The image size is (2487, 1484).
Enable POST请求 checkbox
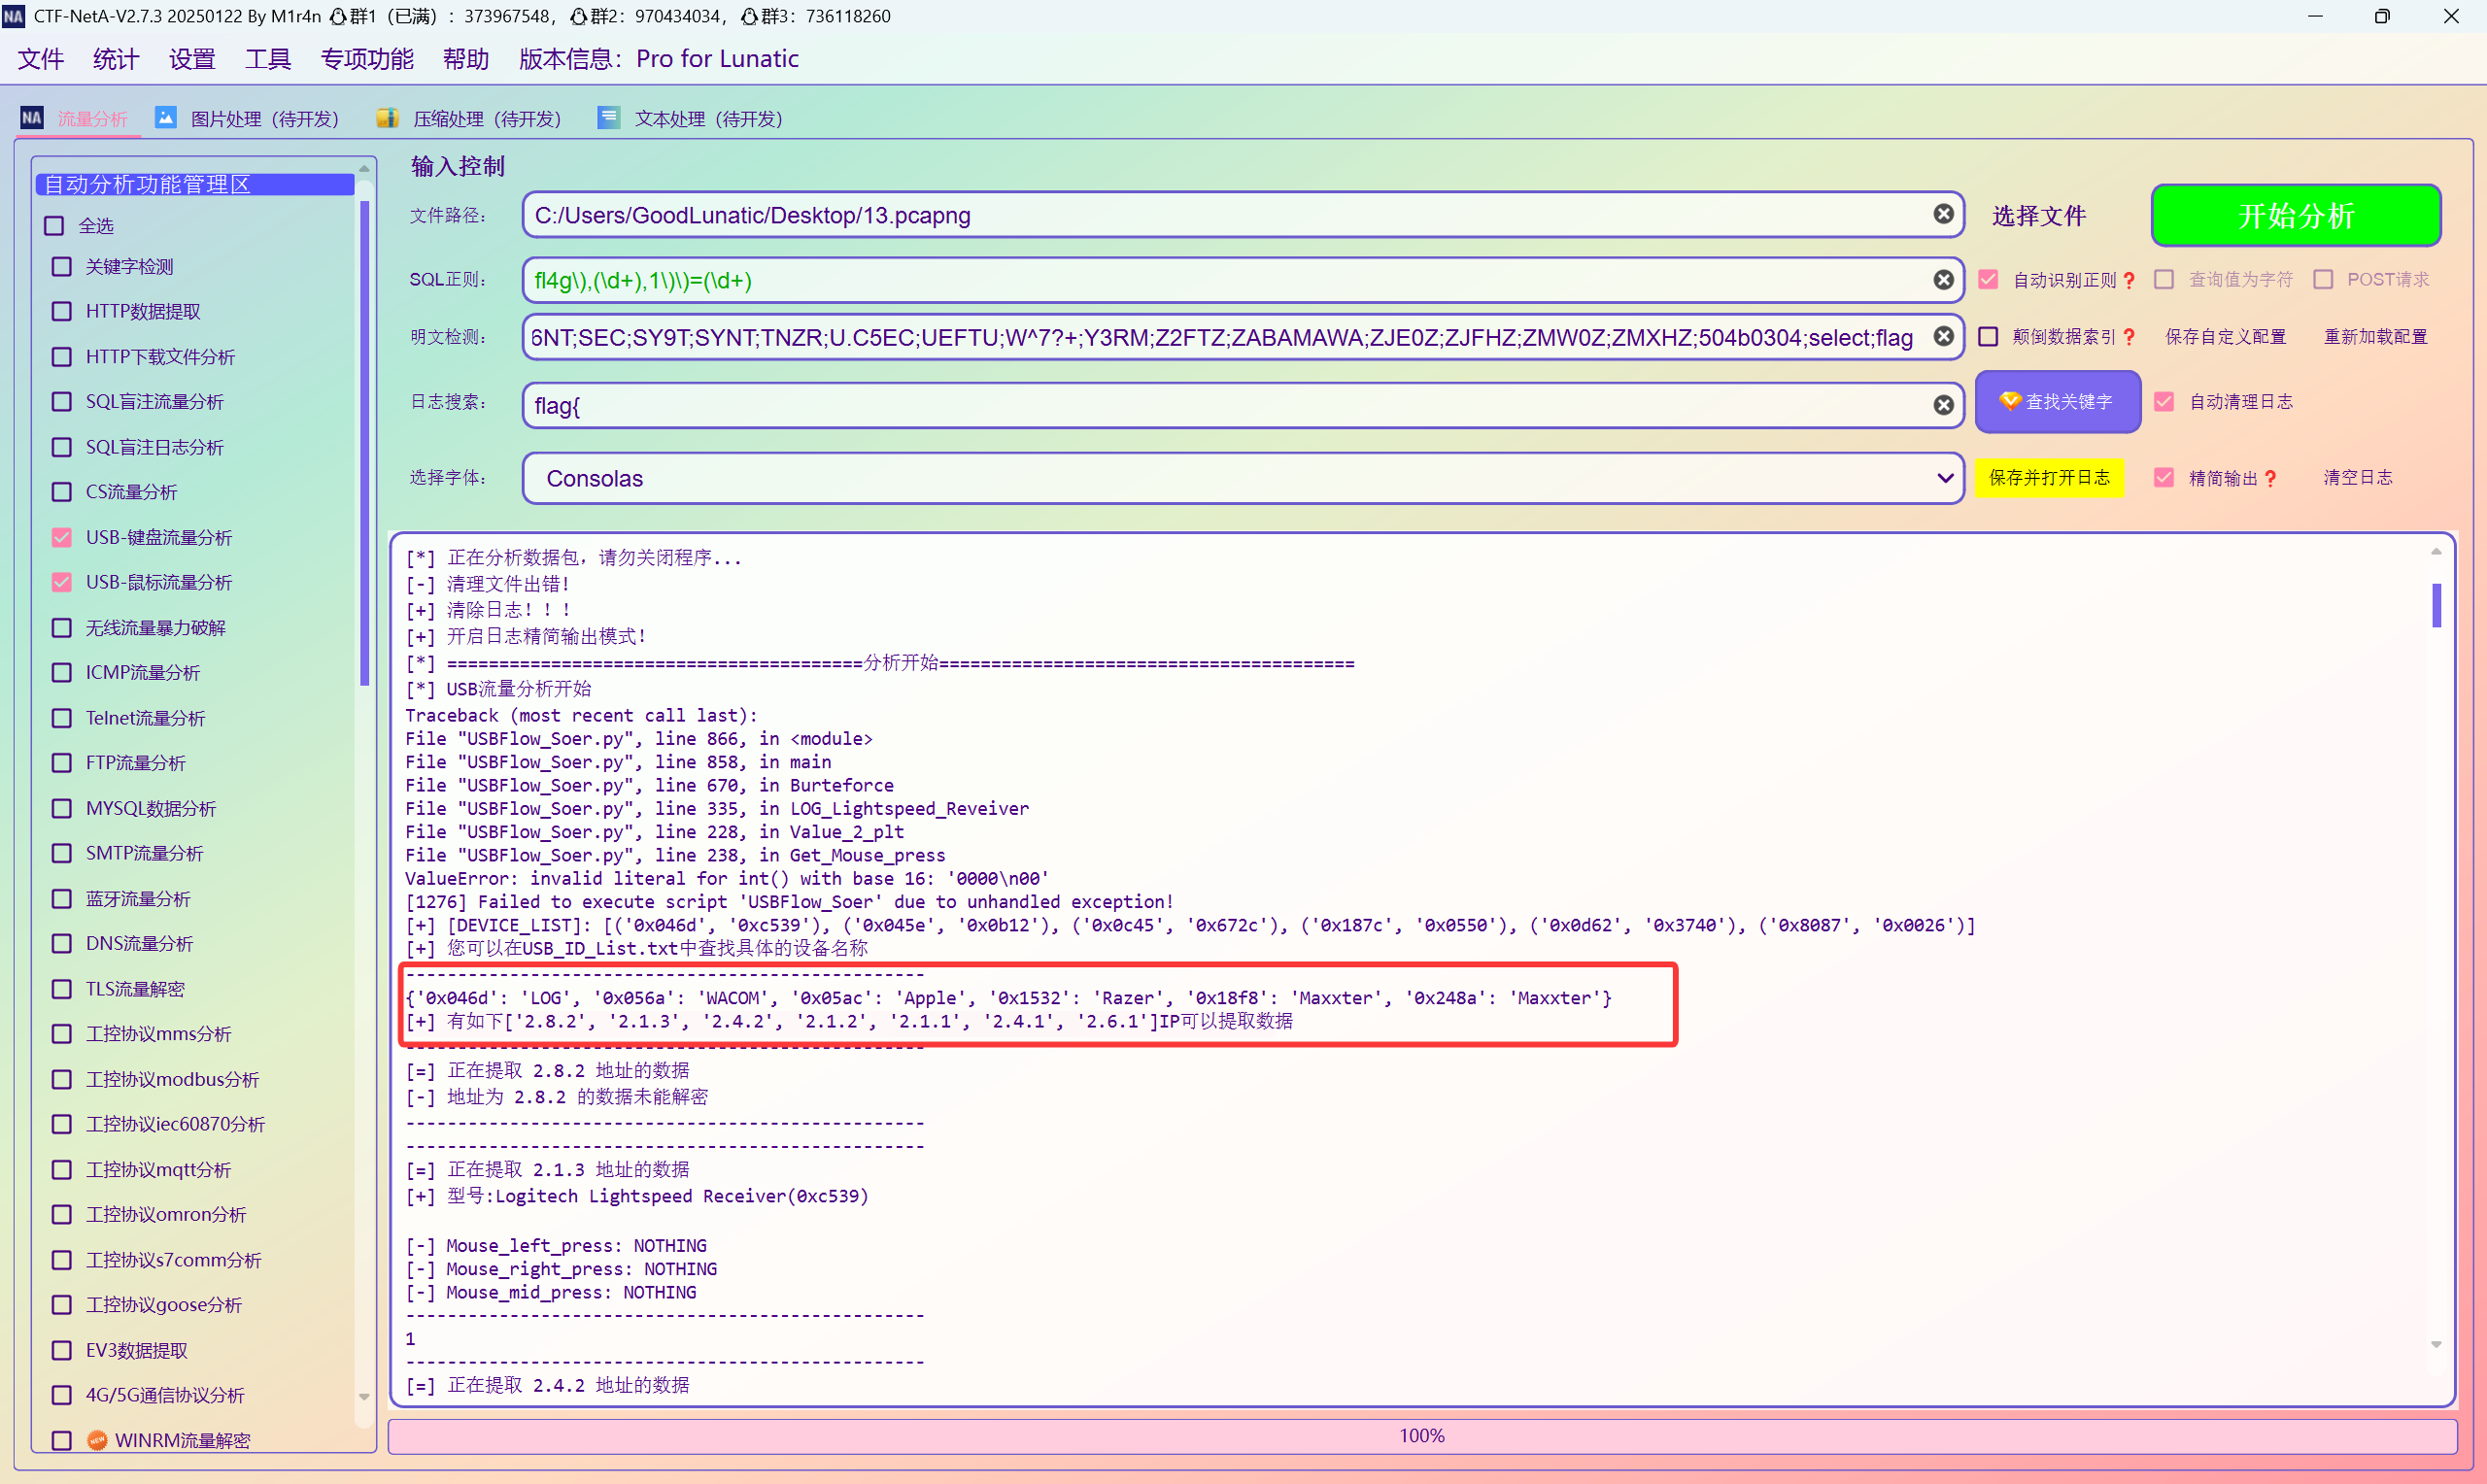[2323, 280]
